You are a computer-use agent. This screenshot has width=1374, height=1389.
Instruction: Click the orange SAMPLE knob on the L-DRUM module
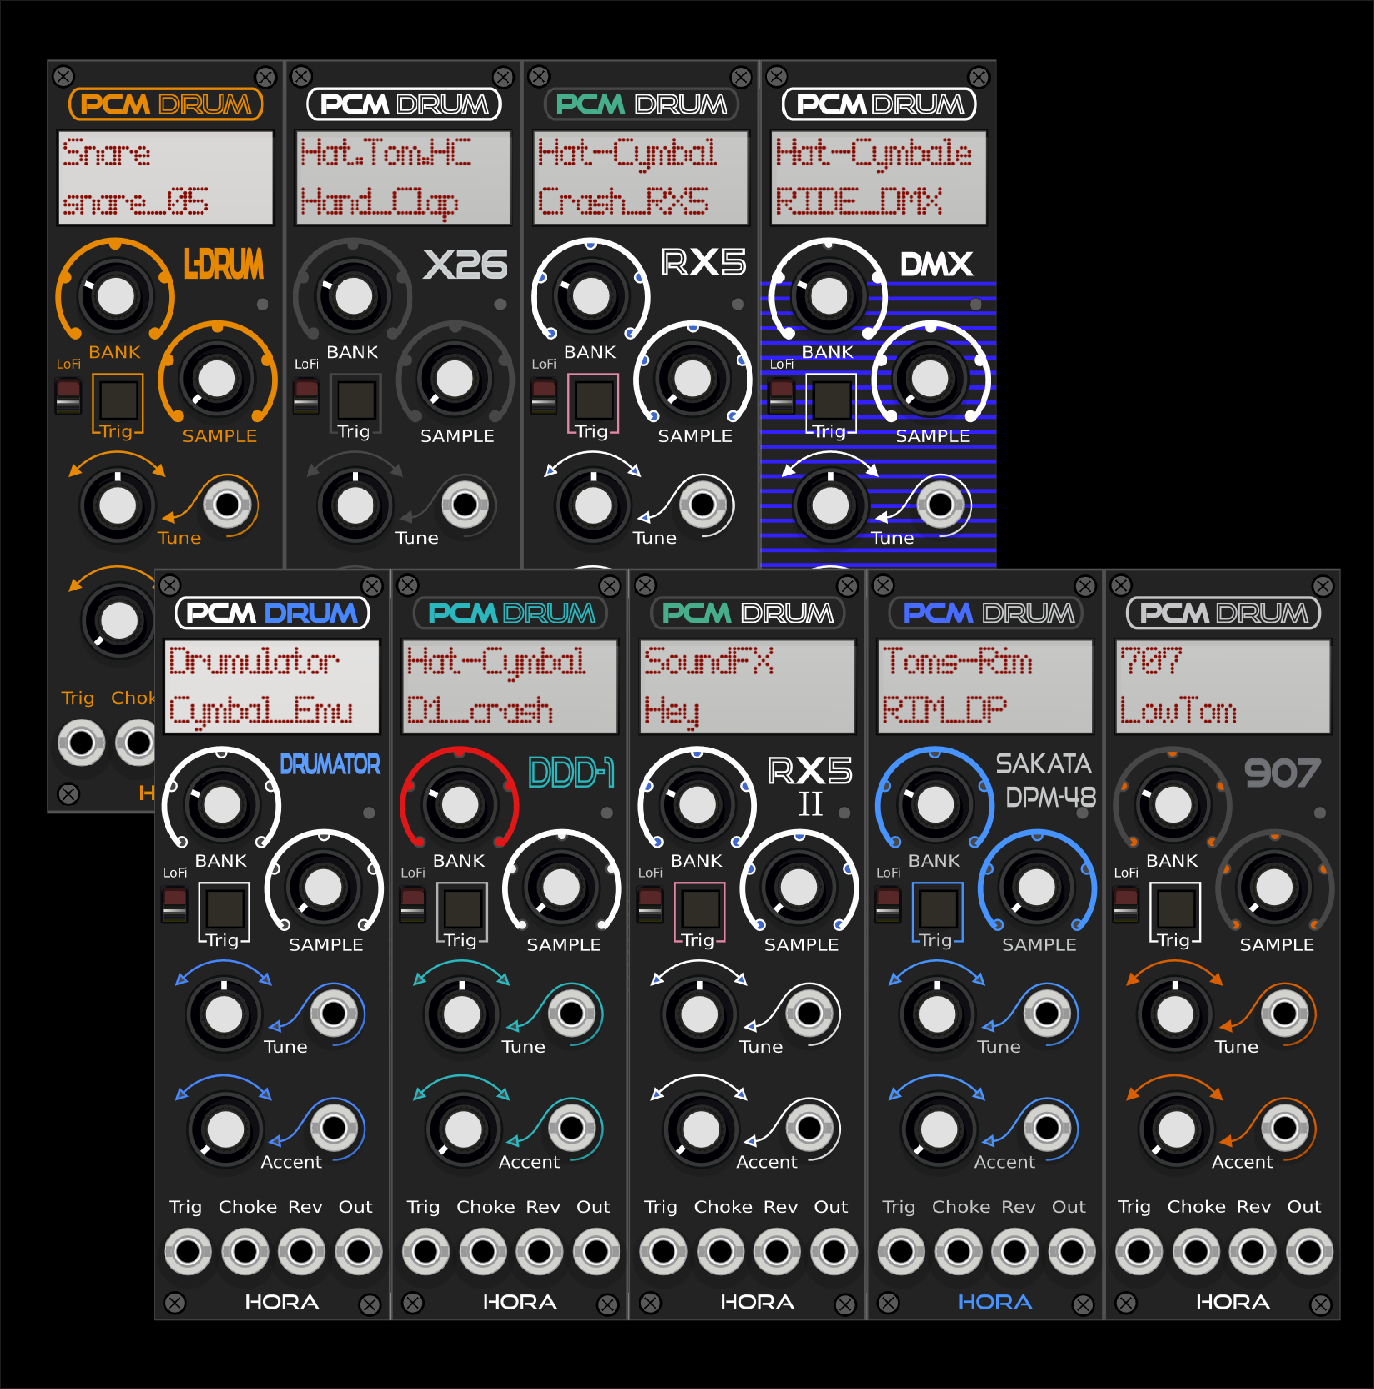(x=217, y=378)
